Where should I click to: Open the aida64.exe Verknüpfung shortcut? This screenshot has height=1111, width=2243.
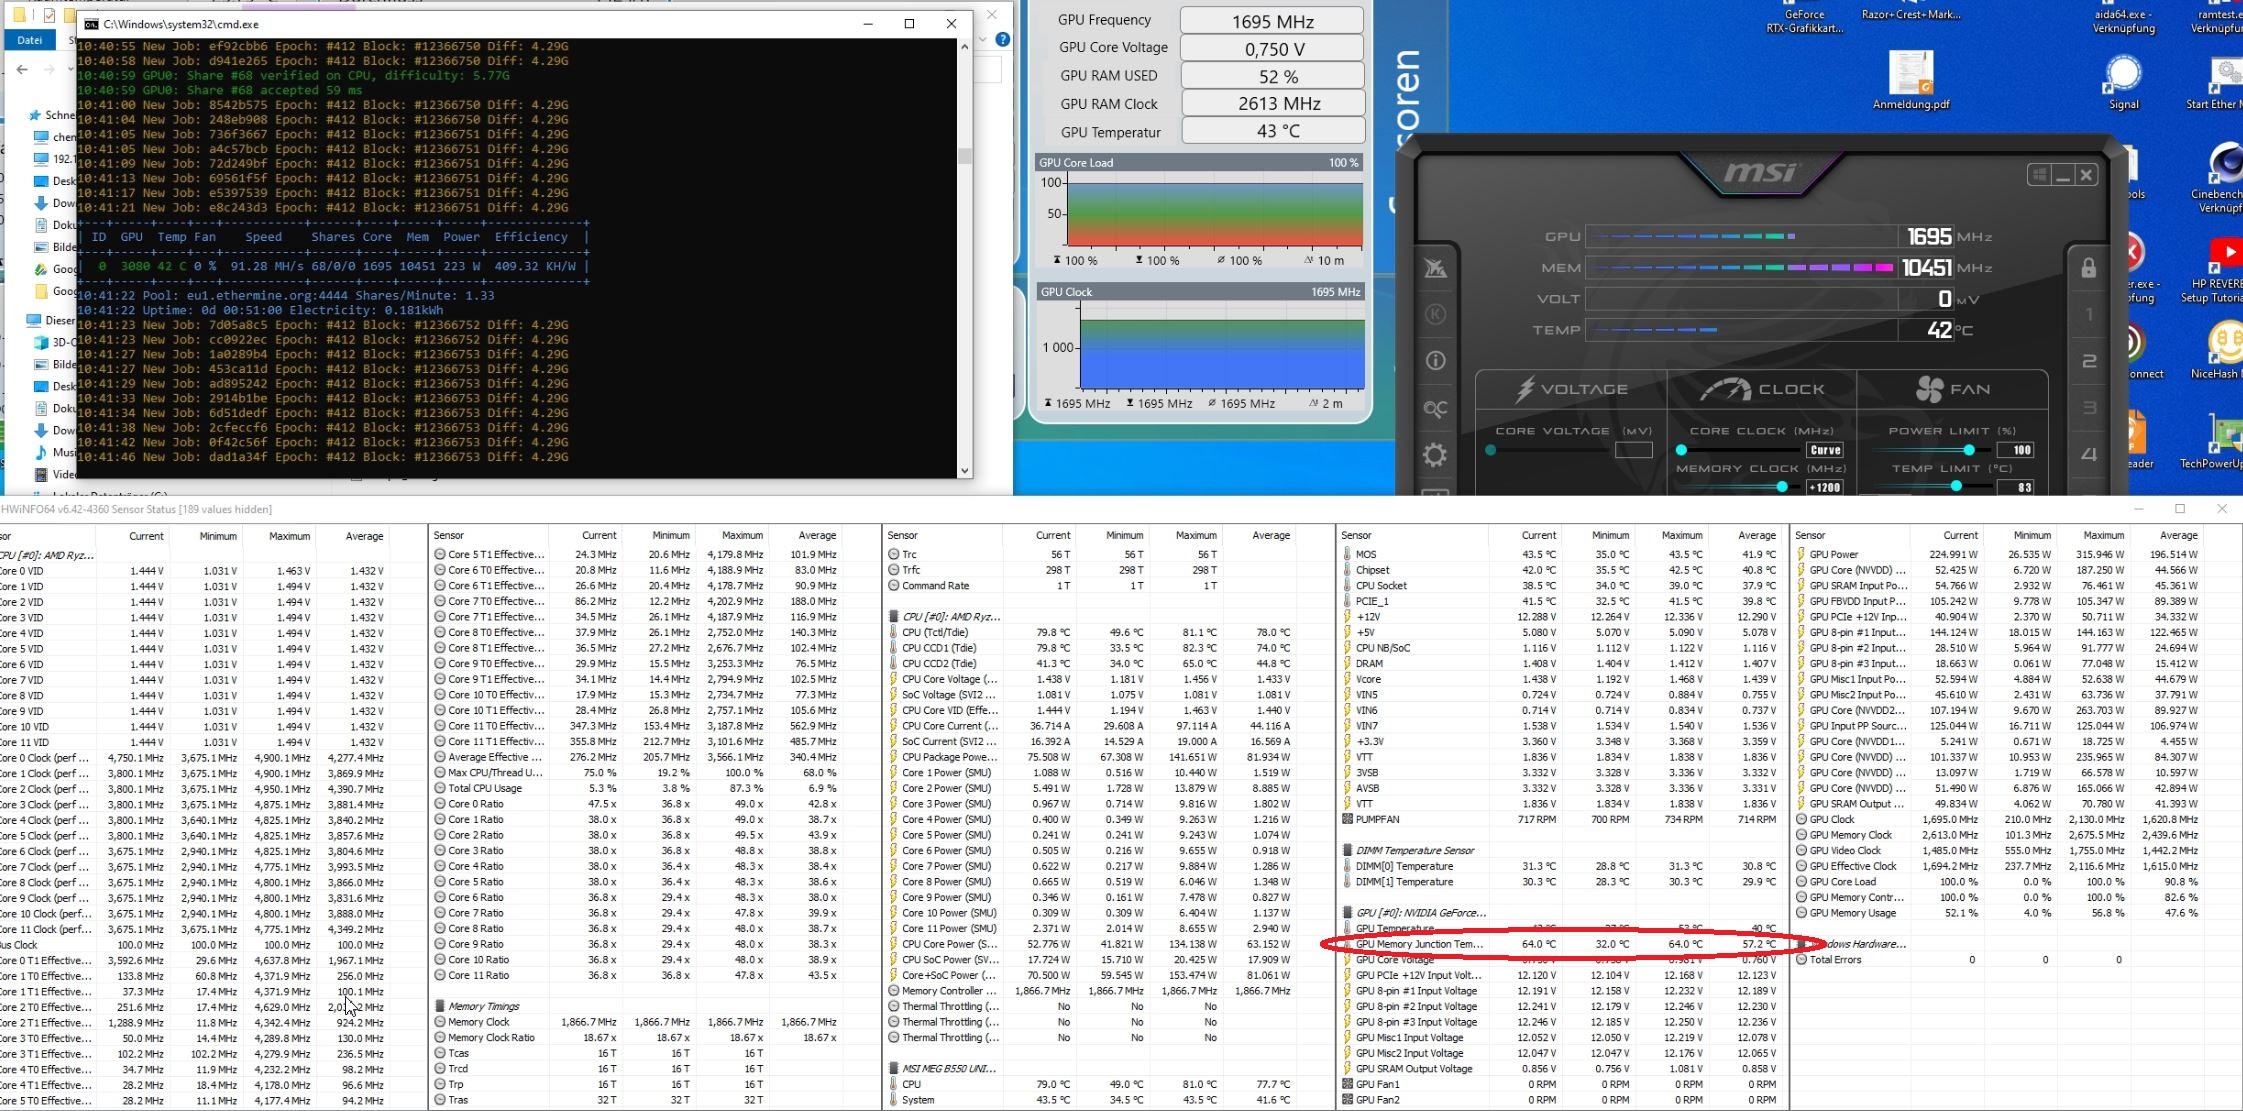(2123, 20)
